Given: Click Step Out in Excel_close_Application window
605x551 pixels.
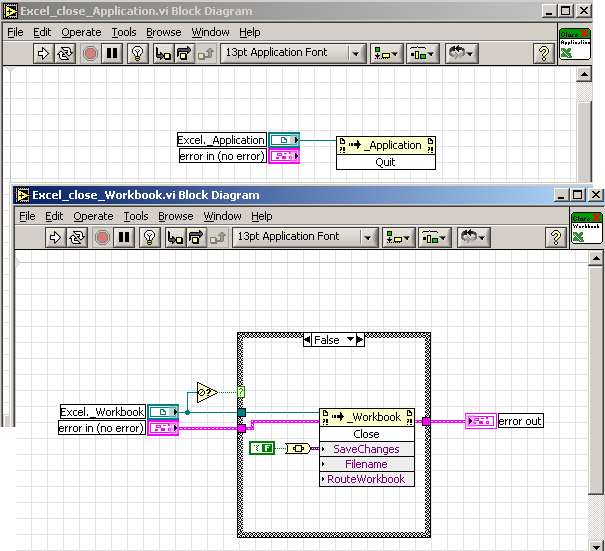Looking at the screenshot, I should [x=206, y=53].
